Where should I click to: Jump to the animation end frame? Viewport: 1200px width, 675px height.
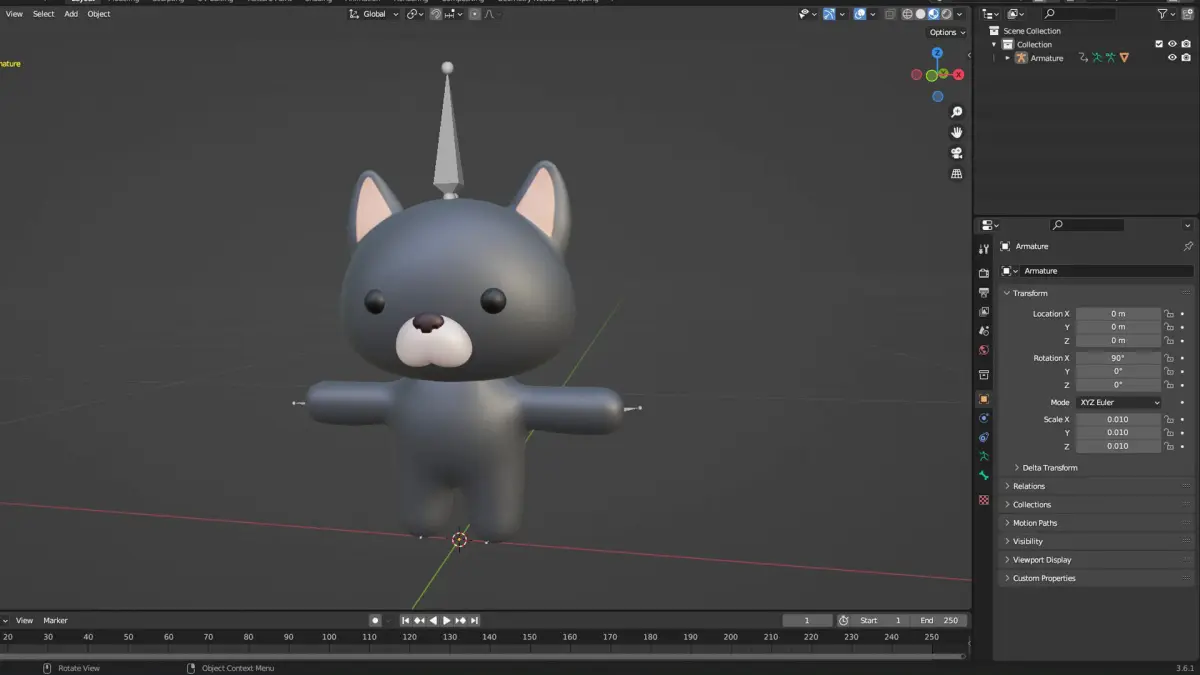tap(474, 620)
